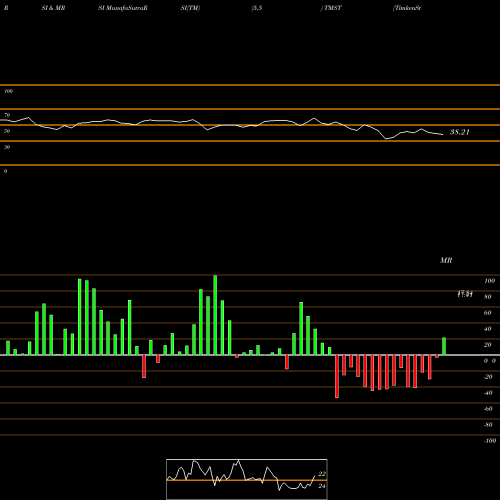Screen dimensions: 500x500
Task: Click the 'MR' panel title
Action: click(446, 260)
